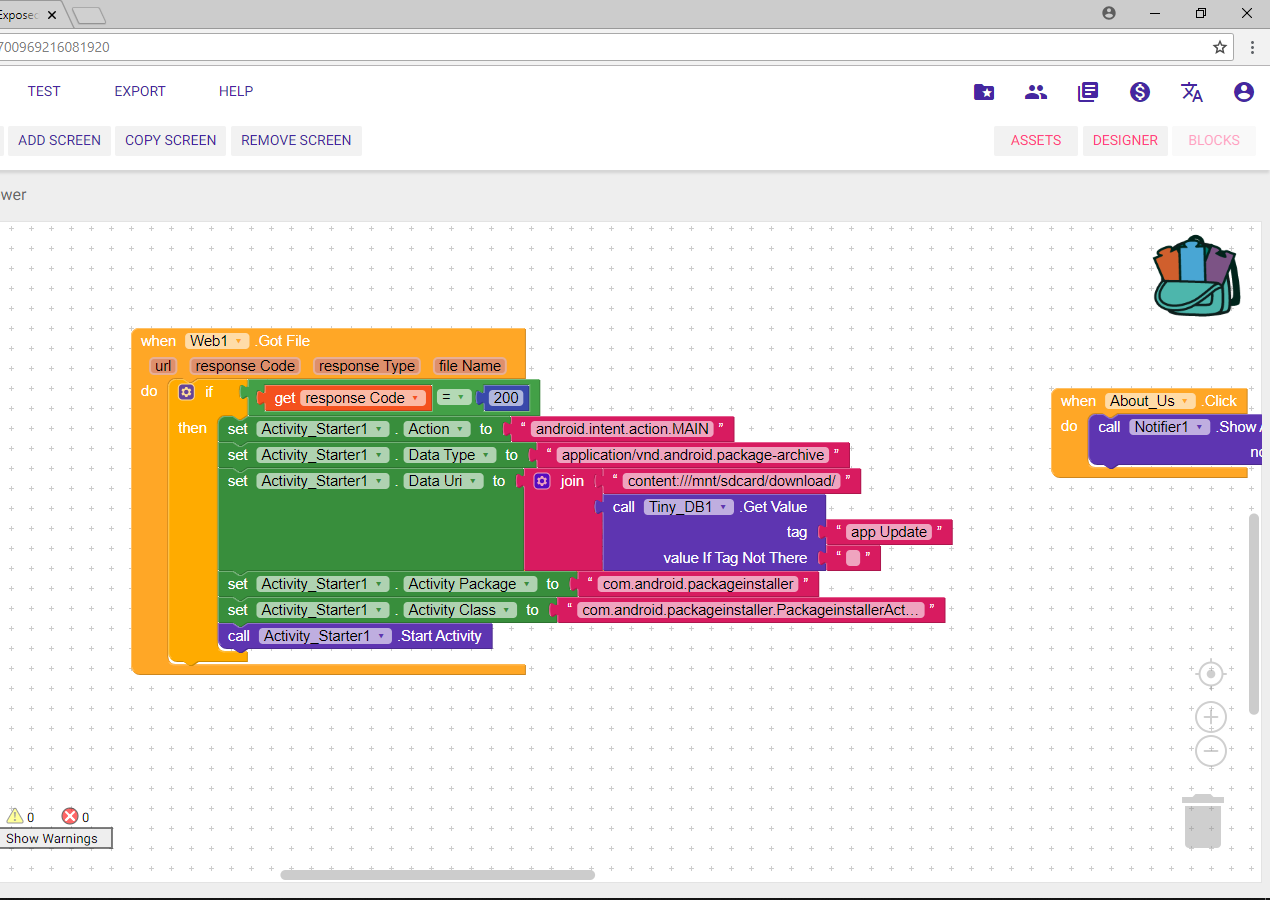Center the workspace with the target icon

1211,675
